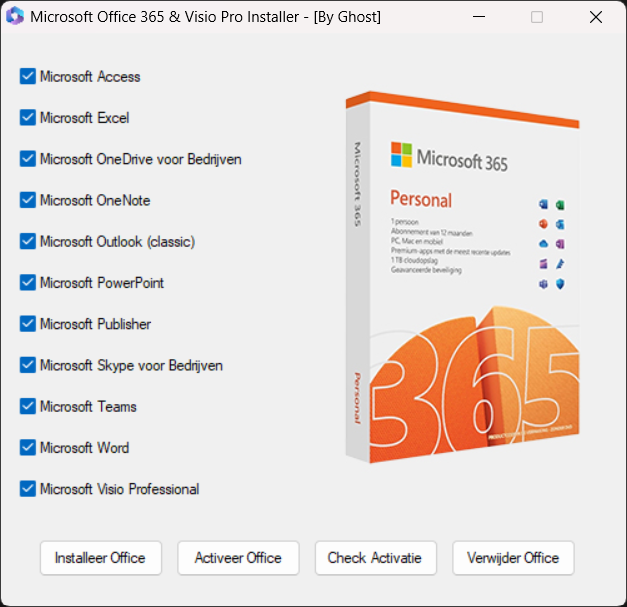
Task: Uncheck the Microsoft Excel checkbox
Action: pyautogui.click(x=28, y=118)
